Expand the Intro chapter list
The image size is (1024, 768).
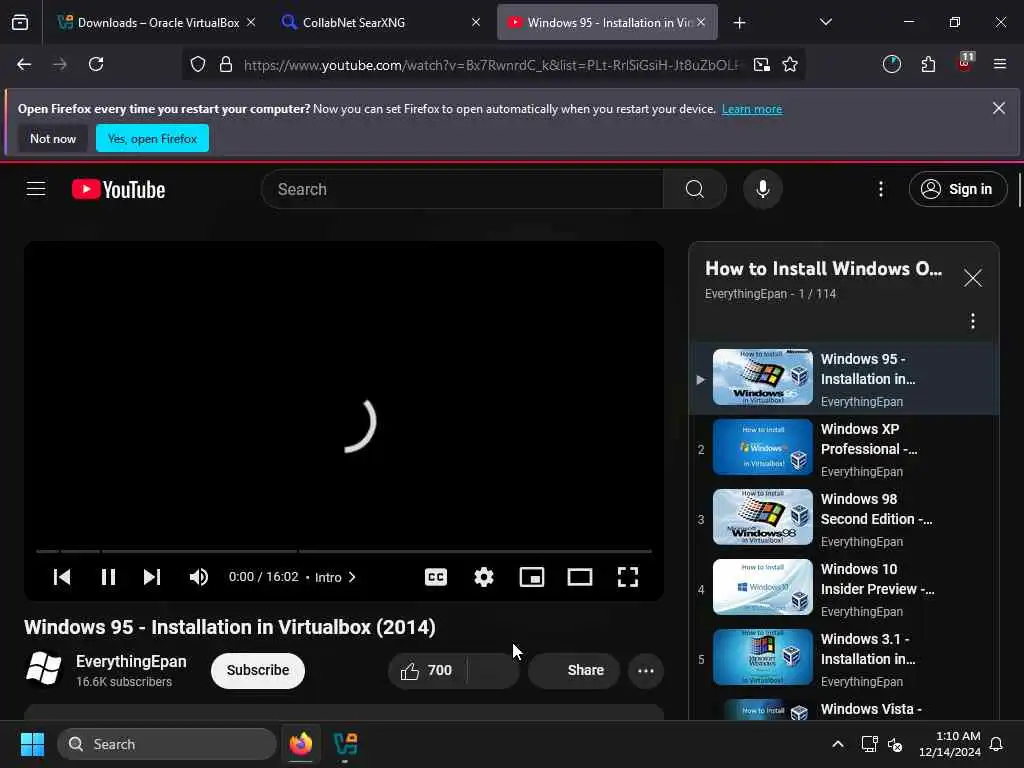(x=335, y=577)
